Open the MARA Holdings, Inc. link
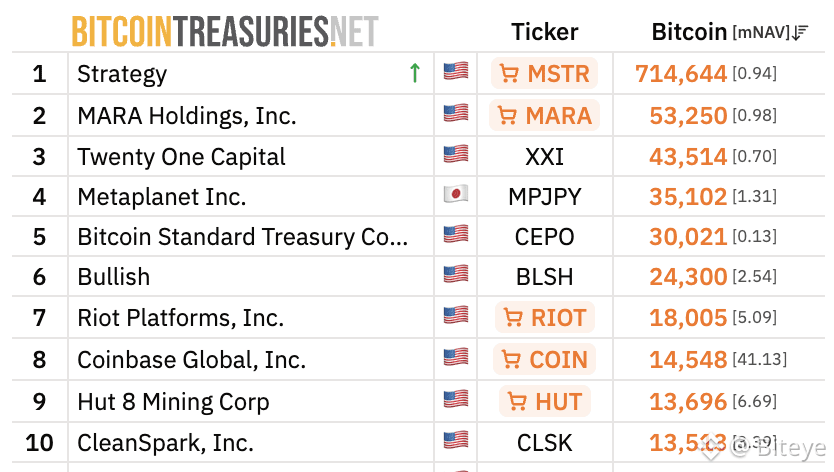Screen dimensions: 834x472 coord(187,115)
